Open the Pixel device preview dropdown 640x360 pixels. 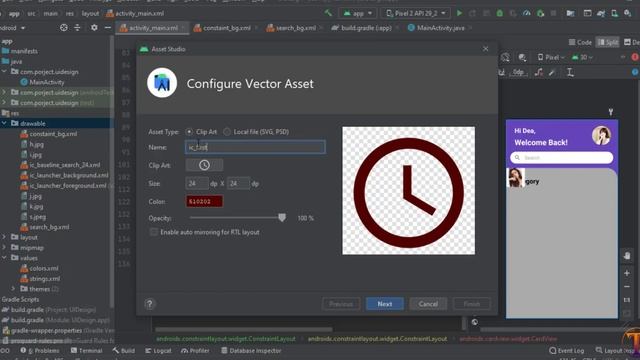[551, 57]
